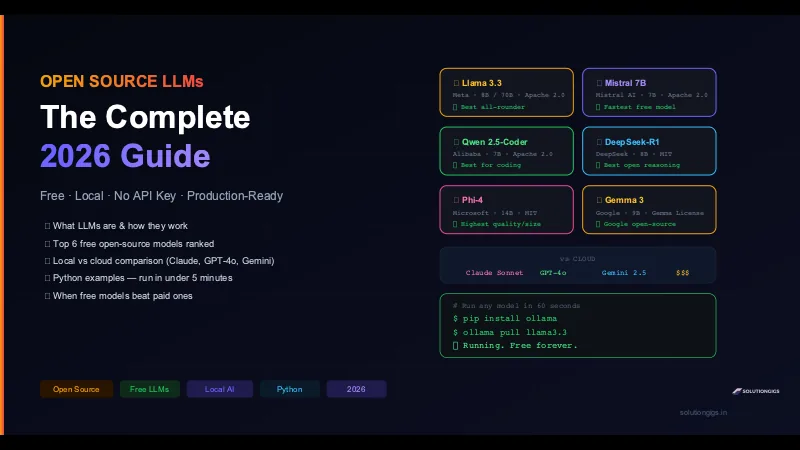
Task: Click the DeepSeek-R1 model card
Action: tap(649, 151)
